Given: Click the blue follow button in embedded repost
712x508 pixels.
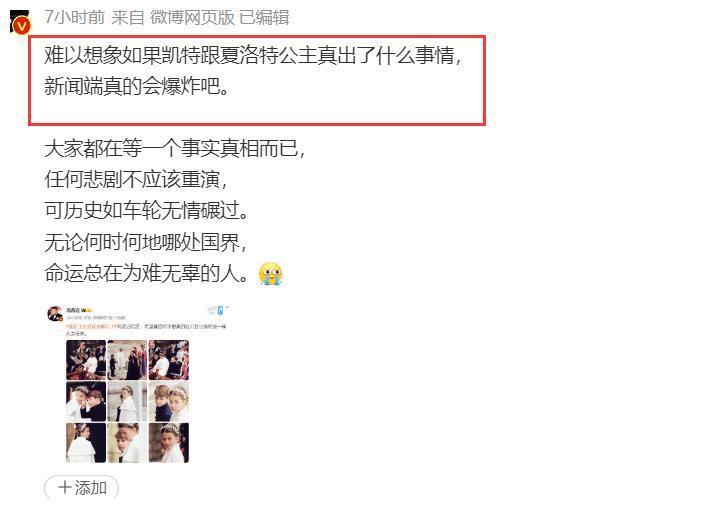Looking at the screenshot, I should pyautogui.click(x=221, y=311).
